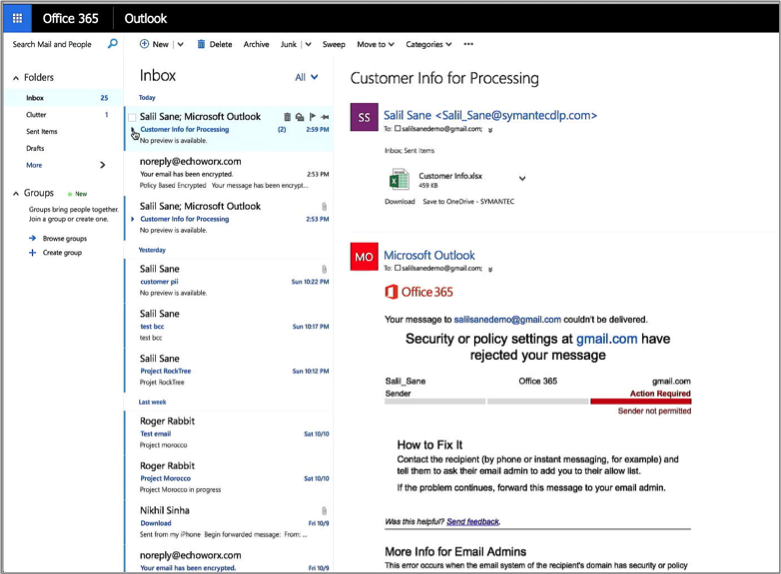This screenshot has height=574, width=781.
Task: Click Save to OneDrive - SYMANTEC
Action: click(468, 201)
